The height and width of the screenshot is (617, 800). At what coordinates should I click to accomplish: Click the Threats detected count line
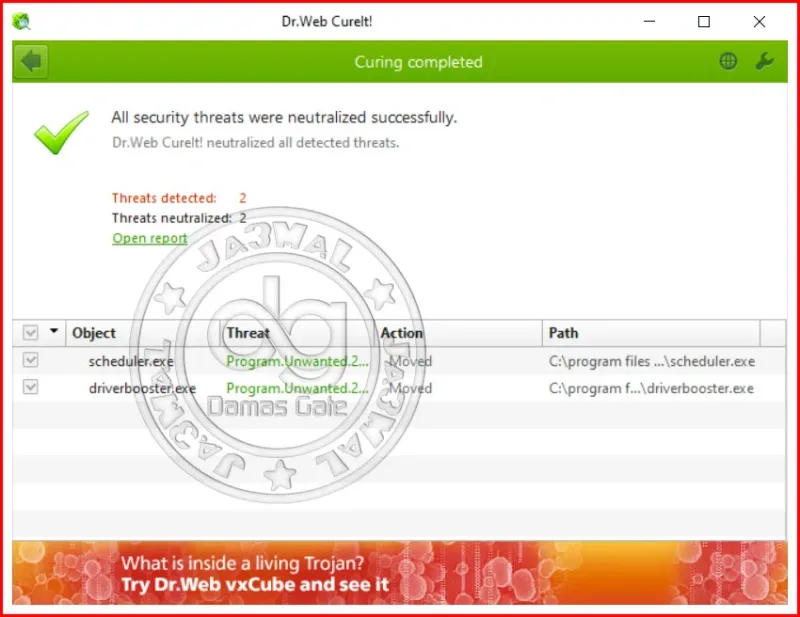(179, 198)
